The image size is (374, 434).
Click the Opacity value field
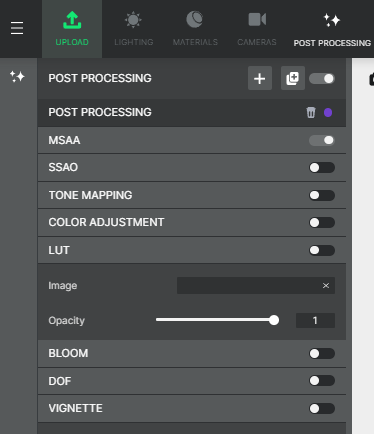pyautogui.click(x=315, y=321)
